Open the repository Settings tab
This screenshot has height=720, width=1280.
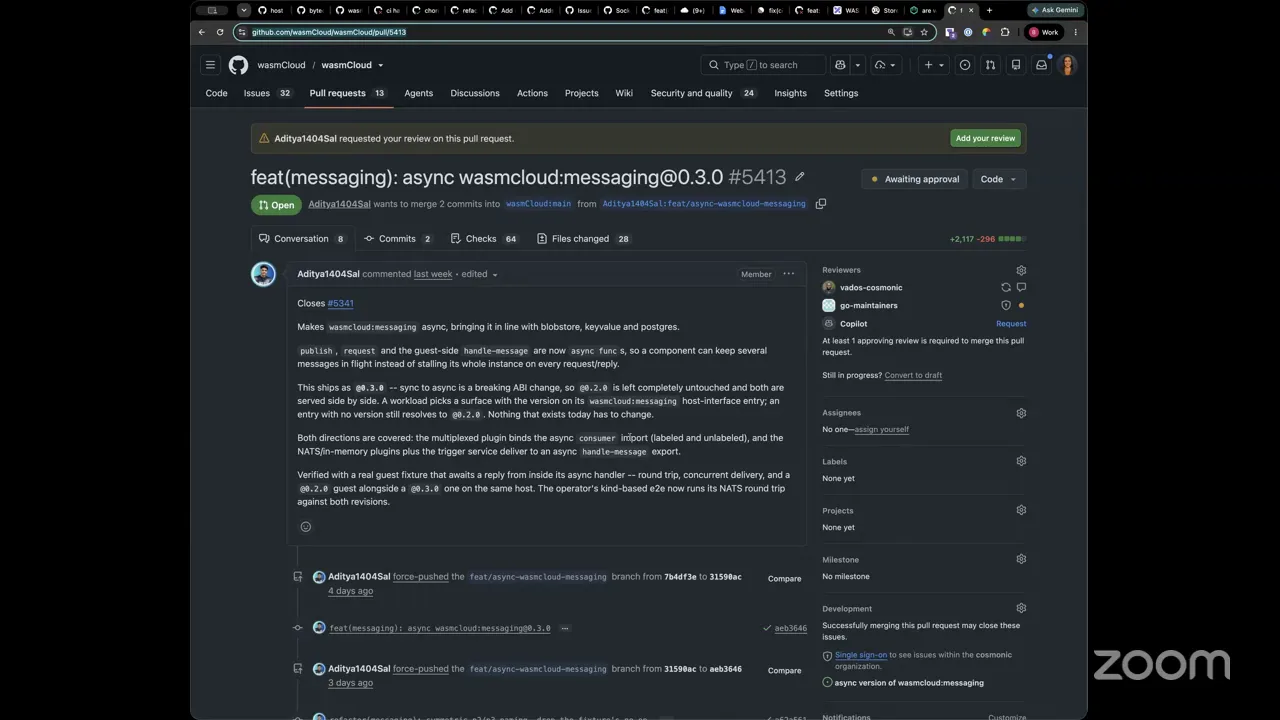[841, 93]
